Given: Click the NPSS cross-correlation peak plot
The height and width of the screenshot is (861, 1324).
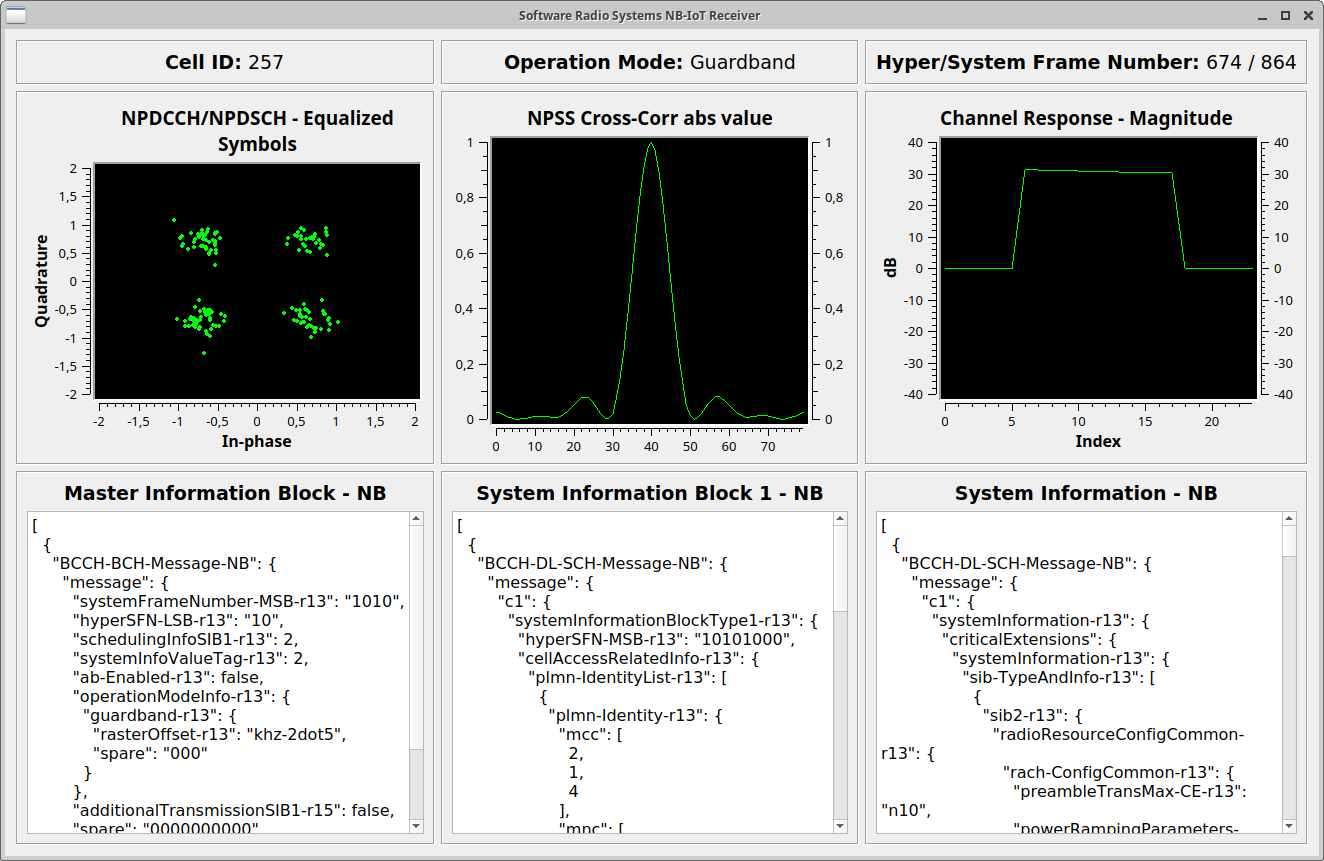Looking at the screenshot, I should tap(650, 281).
